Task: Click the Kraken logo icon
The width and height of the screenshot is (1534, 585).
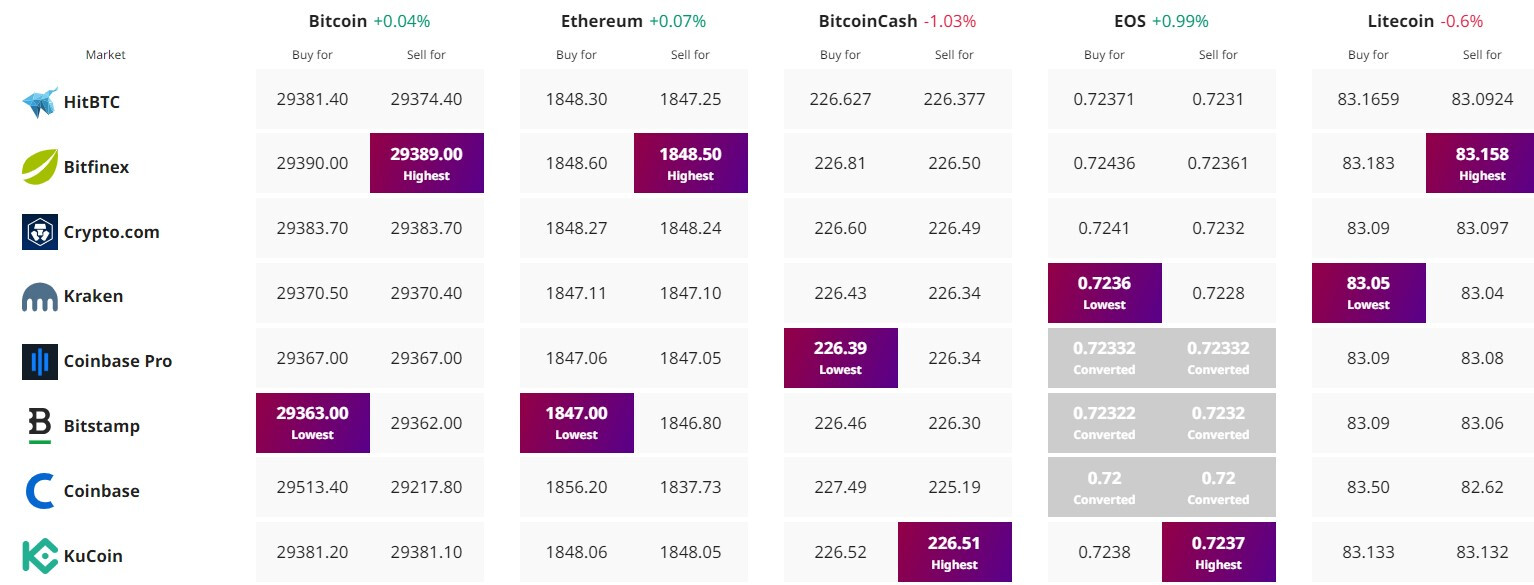Action: click(40, 297)
